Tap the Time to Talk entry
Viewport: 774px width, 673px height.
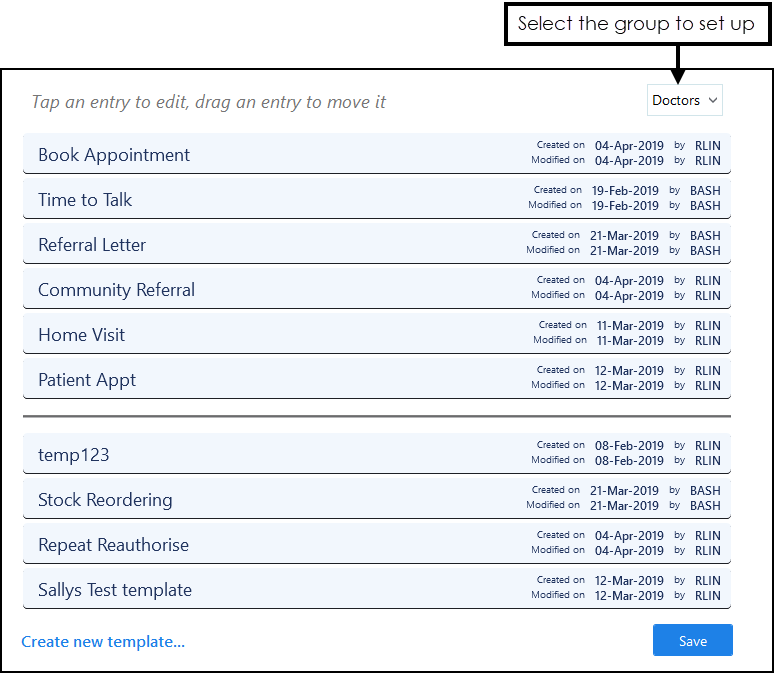pyautogui.click(x=377, y=198)
